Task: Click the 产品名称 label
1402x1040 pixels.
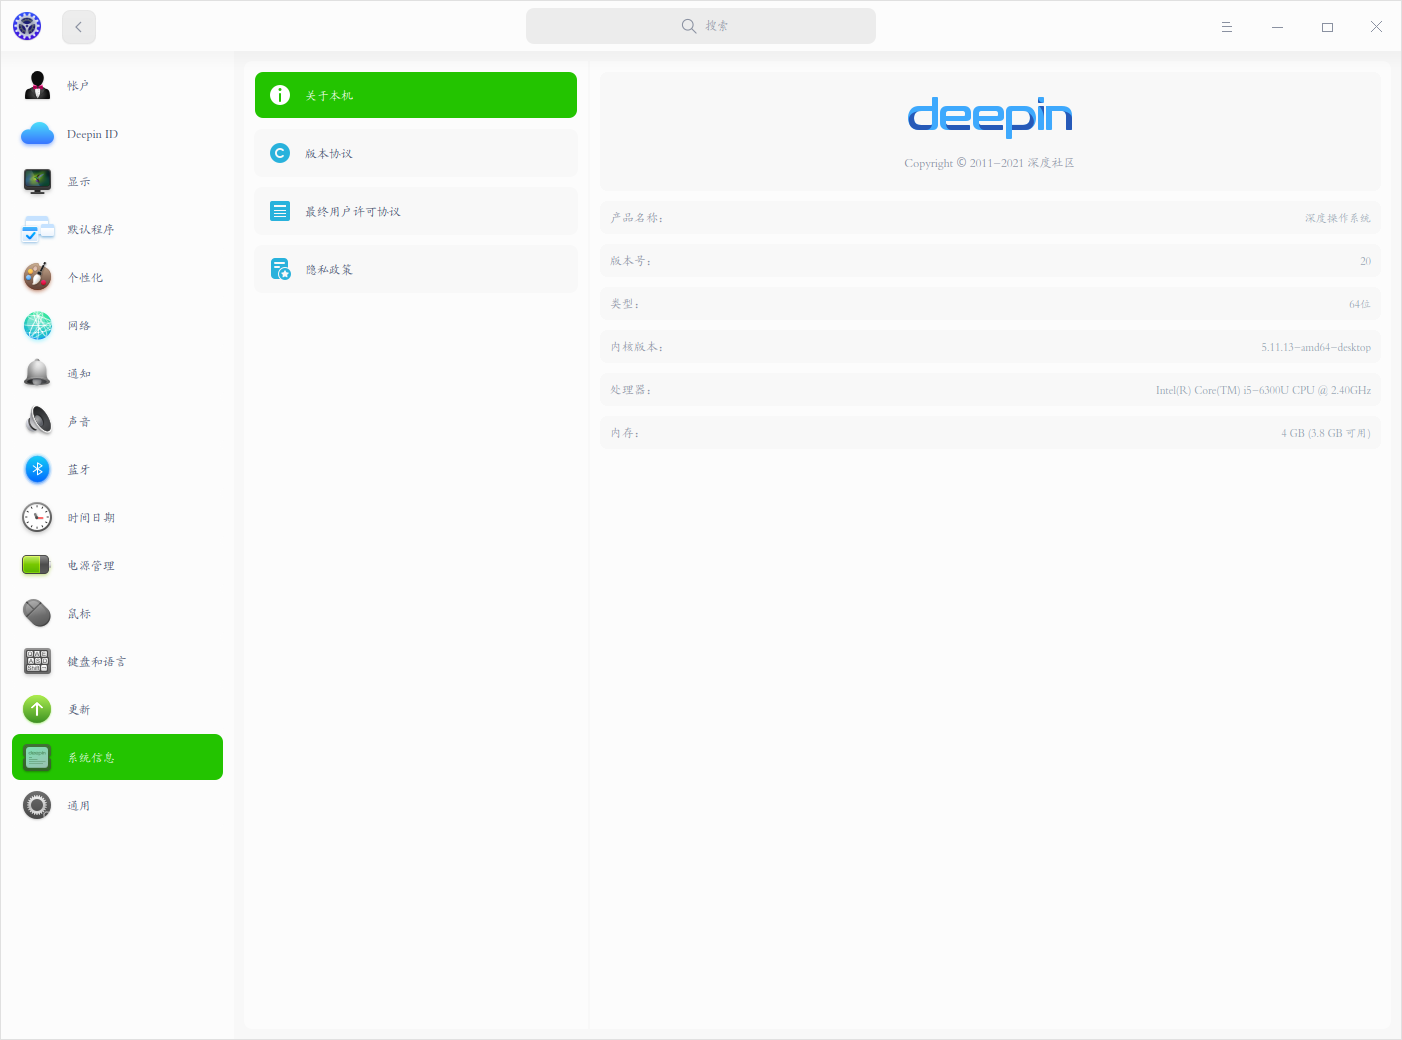Action: (x=637, y=218)
